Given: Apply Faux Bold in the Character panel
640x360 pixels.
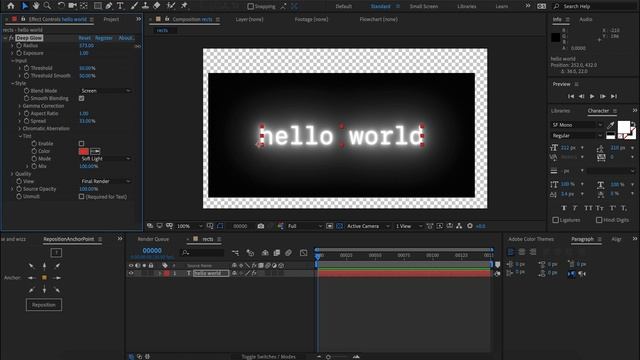Looking at the screenshot, I should (x=564, y=208).
